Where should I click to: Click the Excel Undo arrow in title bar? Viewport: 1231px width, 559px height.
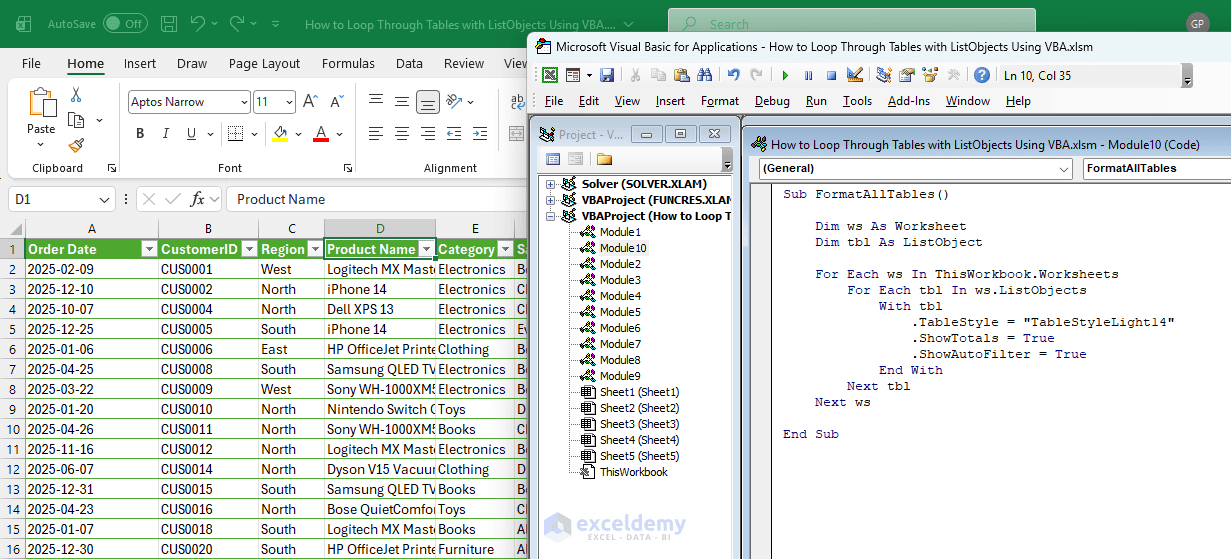tap(198, 23)
